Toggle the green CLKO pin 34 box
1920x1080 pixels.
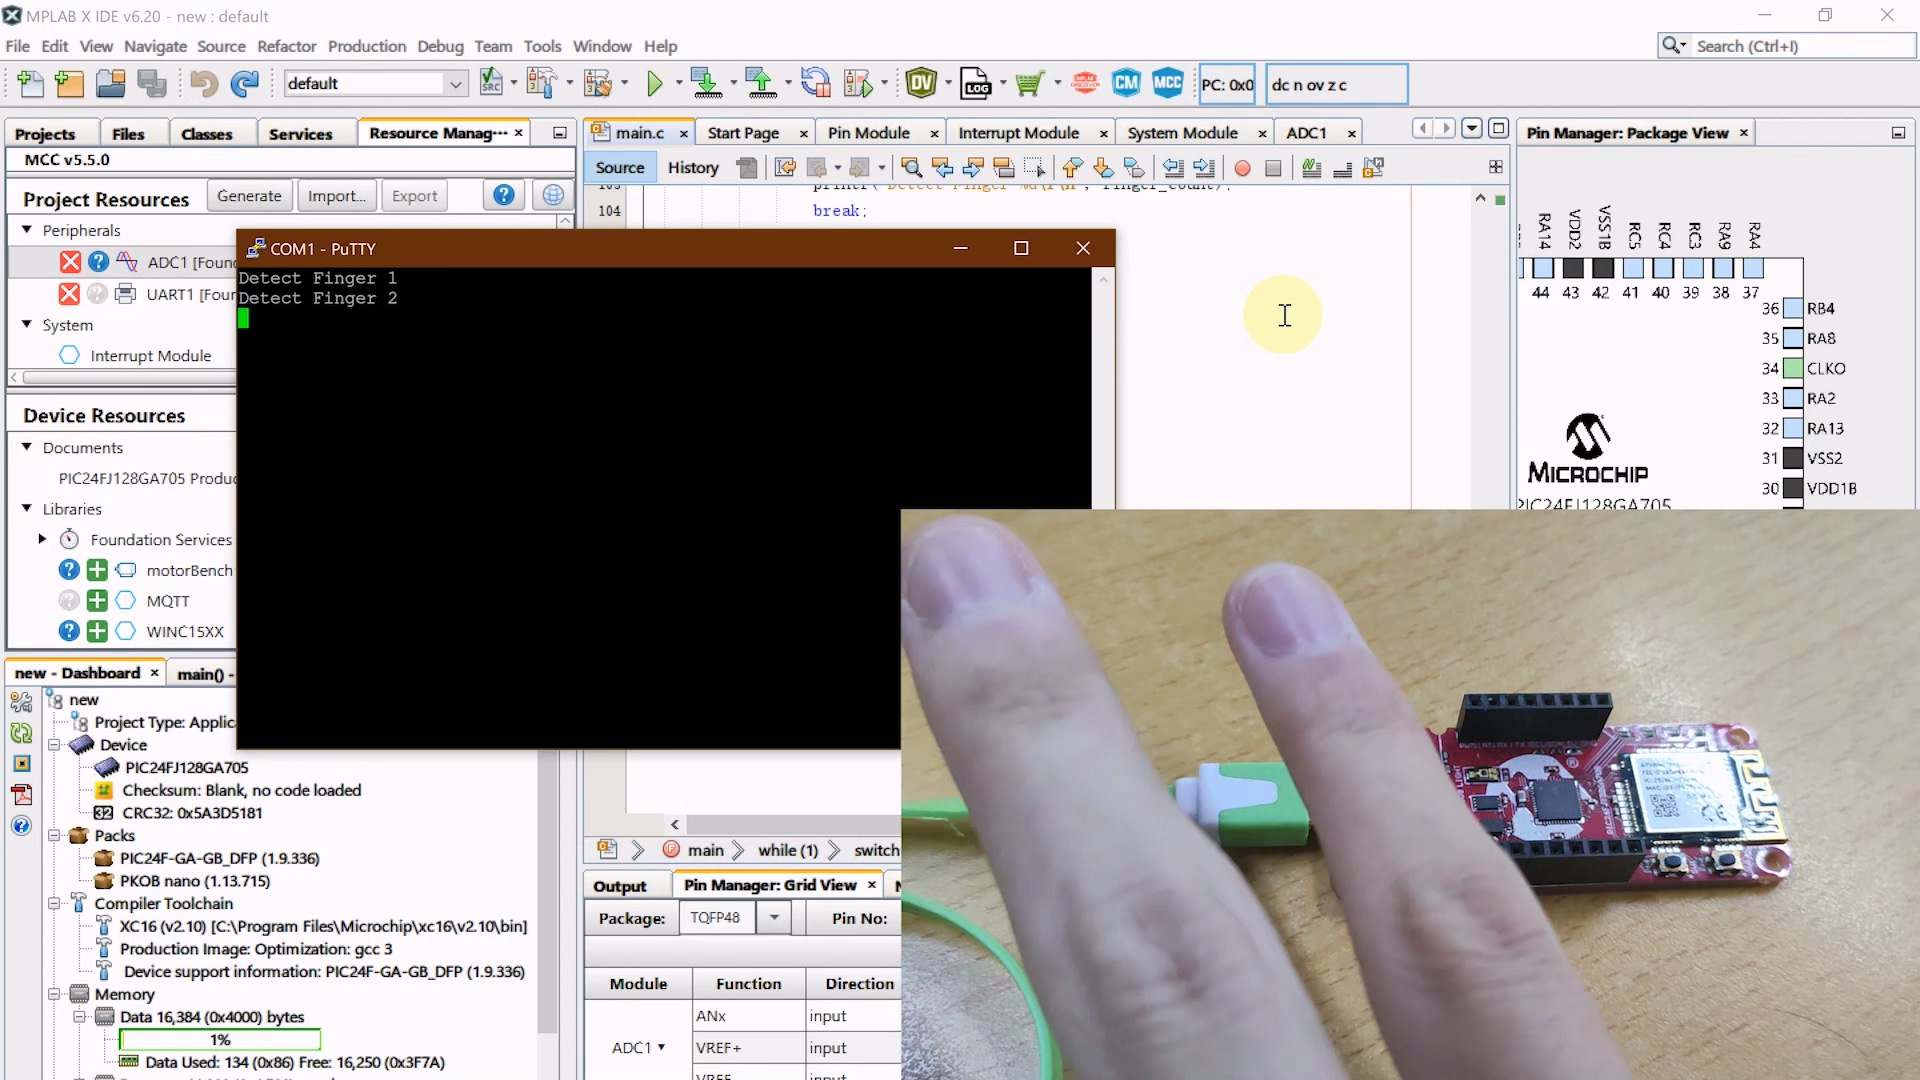point(1793,369)
